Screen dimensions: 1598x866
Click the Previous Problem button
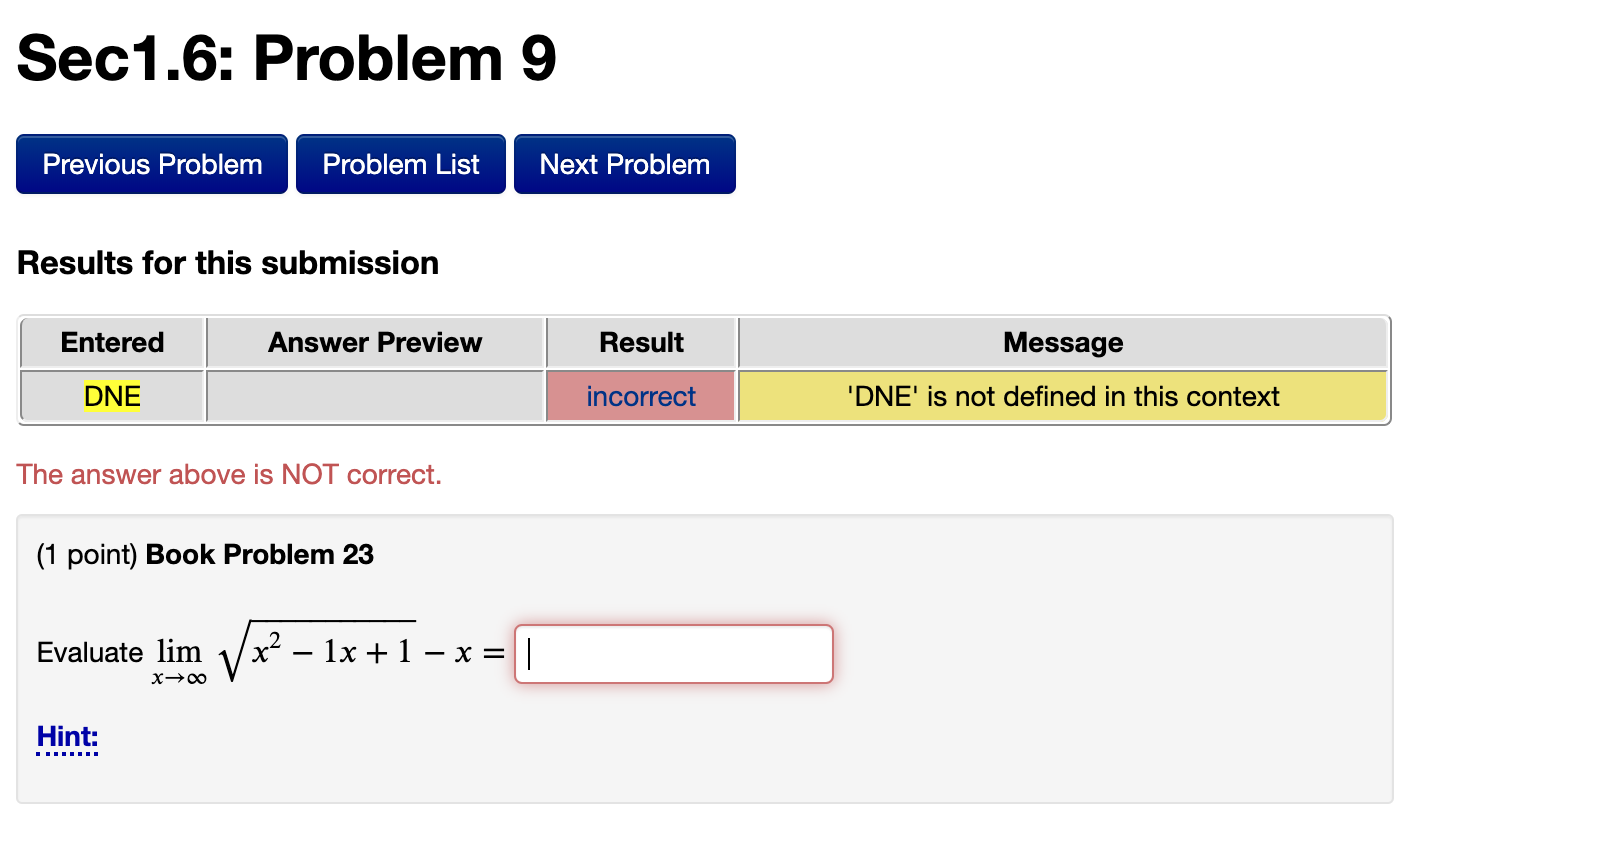(151, 164)
